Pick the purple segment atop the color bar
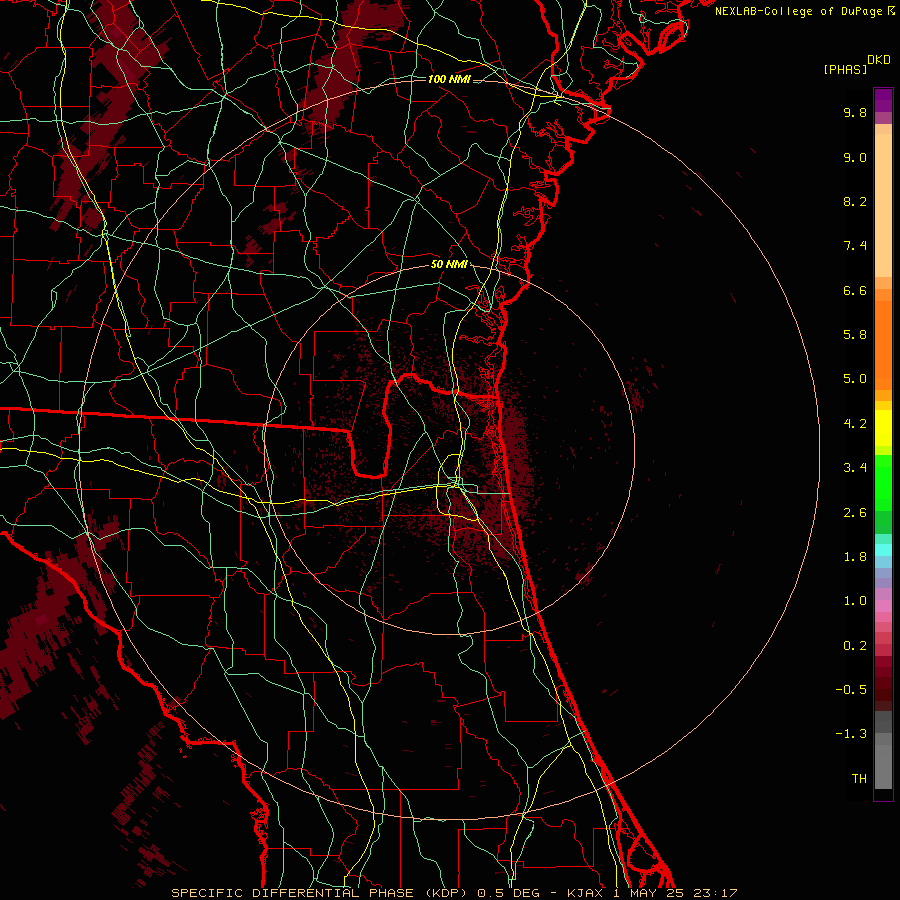900x900 pixels. click(x=883, y=100)
